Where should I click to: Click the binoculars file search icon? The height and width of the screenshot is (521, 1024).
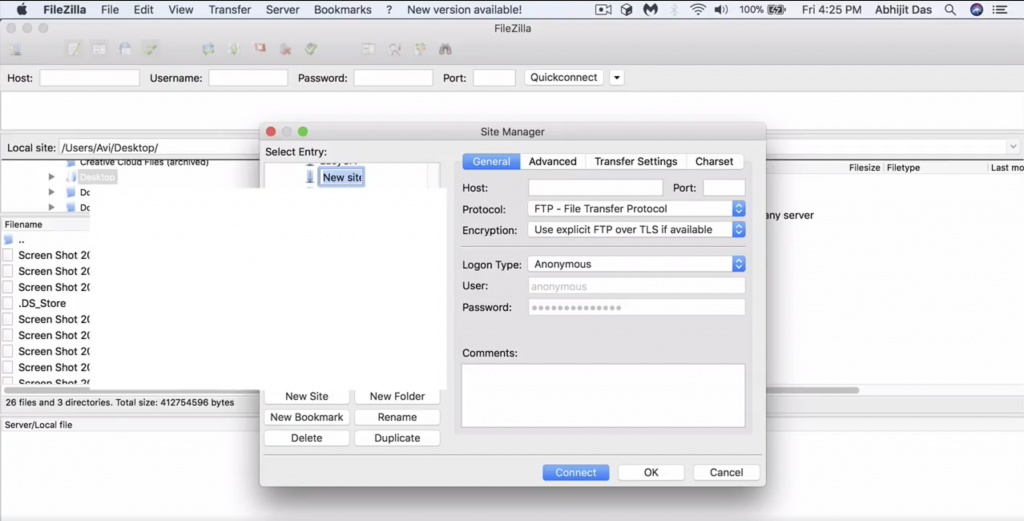(x=445, y=50)
